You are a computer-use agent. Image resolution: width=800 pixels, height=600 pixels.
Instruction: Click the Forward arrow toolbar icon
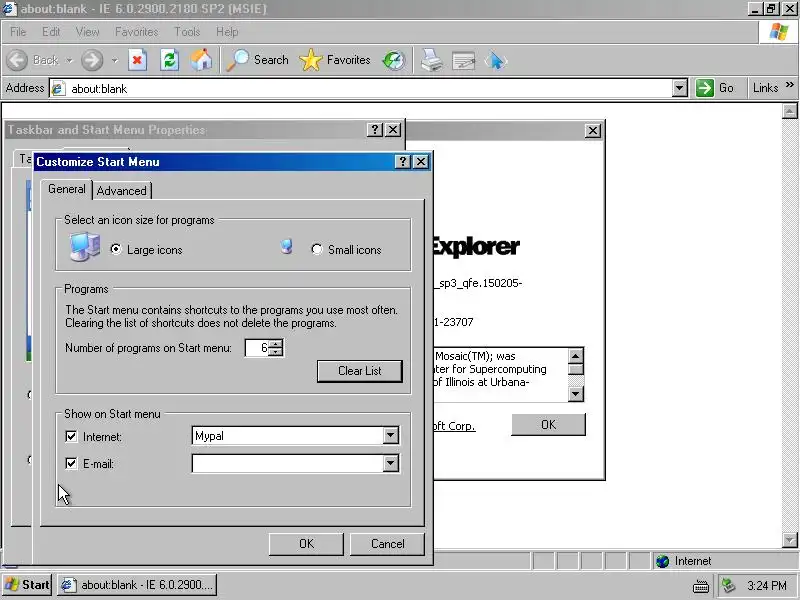click(92, 60)
